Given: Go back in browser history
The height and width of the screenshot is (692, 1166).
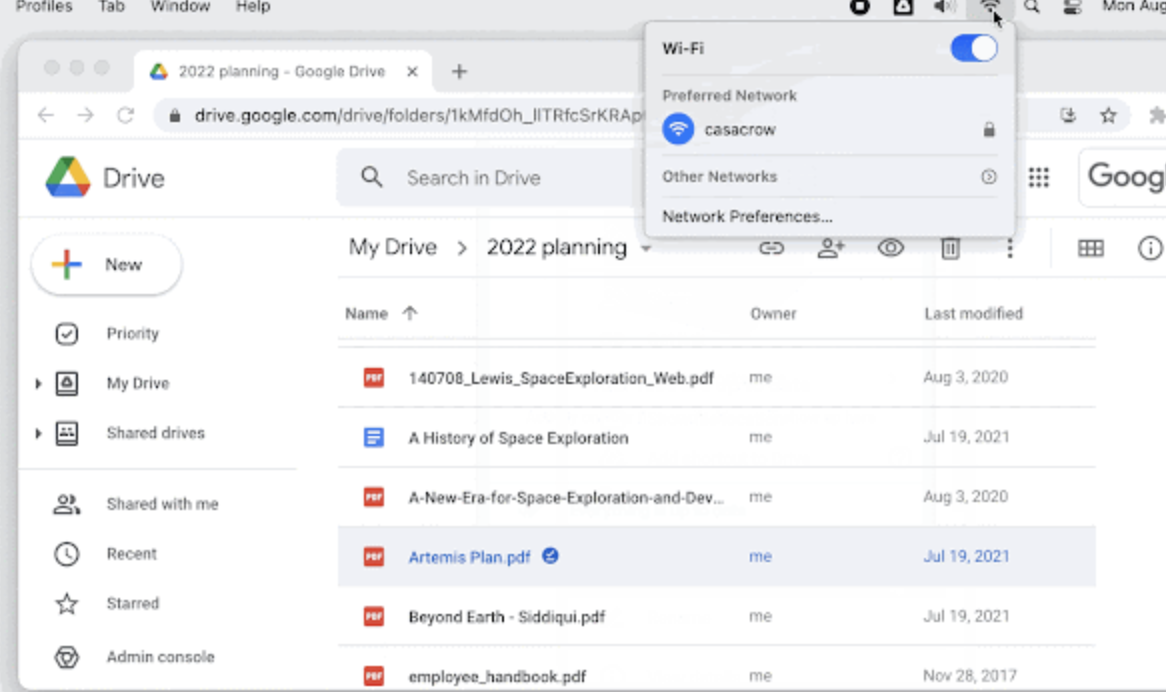Looking at the screenshot, I should click(45, 115).
